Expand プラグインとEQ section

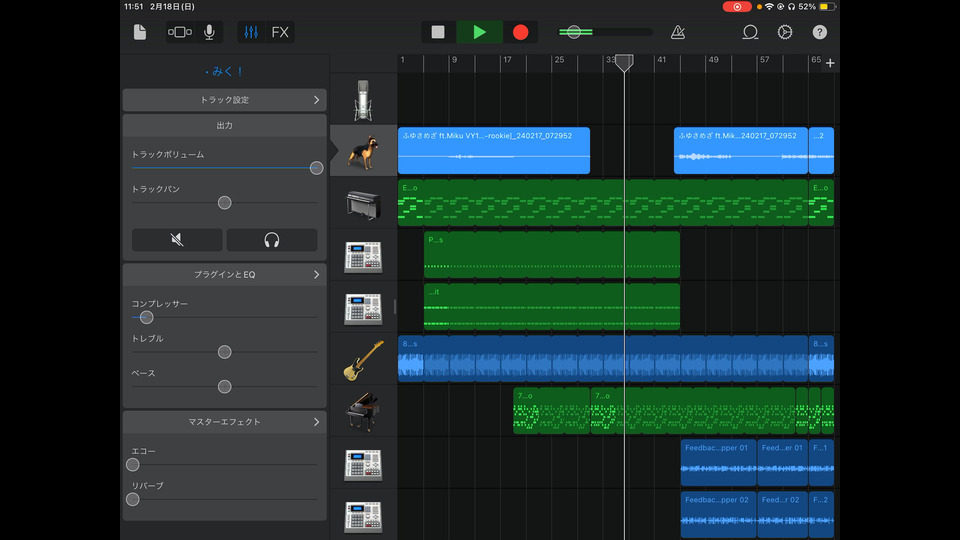(224, 274)
